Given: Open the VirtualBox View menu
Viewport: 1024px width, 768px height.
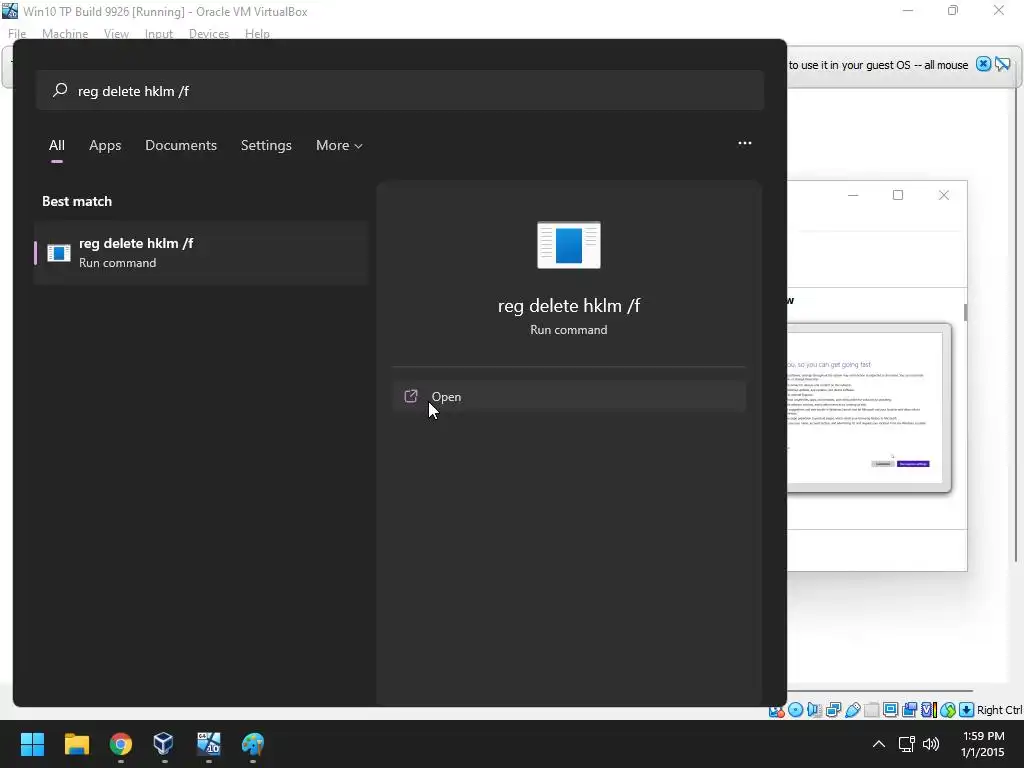Looking at the screenshot, I should pyautogui.click(x=116, y=33).
